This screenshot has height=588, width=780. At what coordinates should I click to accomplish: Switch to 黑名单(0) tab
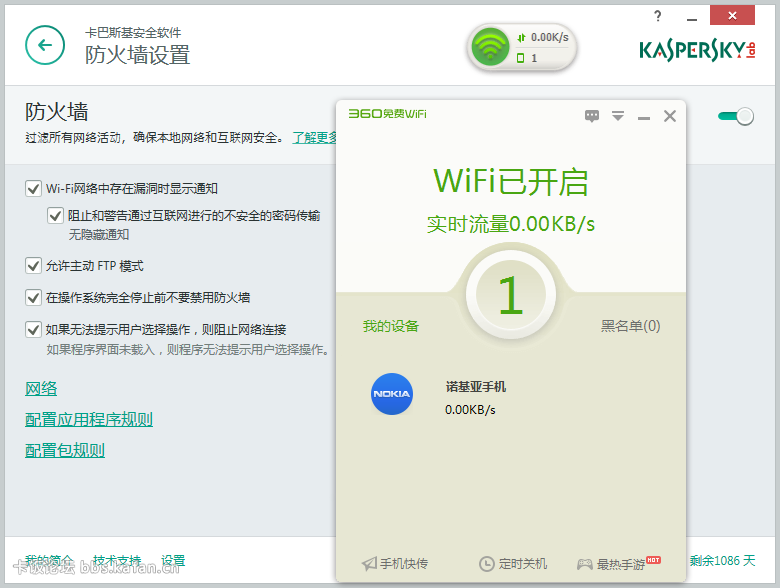630,326
